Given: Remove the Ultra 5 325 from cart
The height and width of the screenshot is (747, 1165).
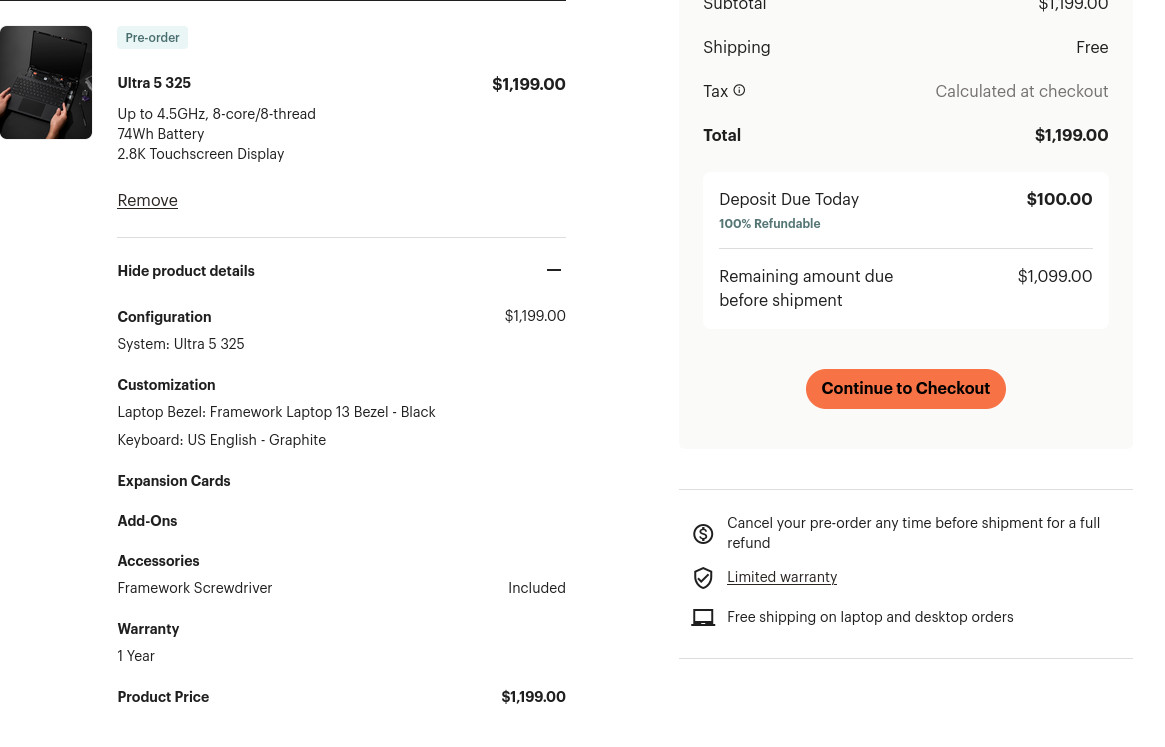Looking at the screenshot, I should [147, 200].
